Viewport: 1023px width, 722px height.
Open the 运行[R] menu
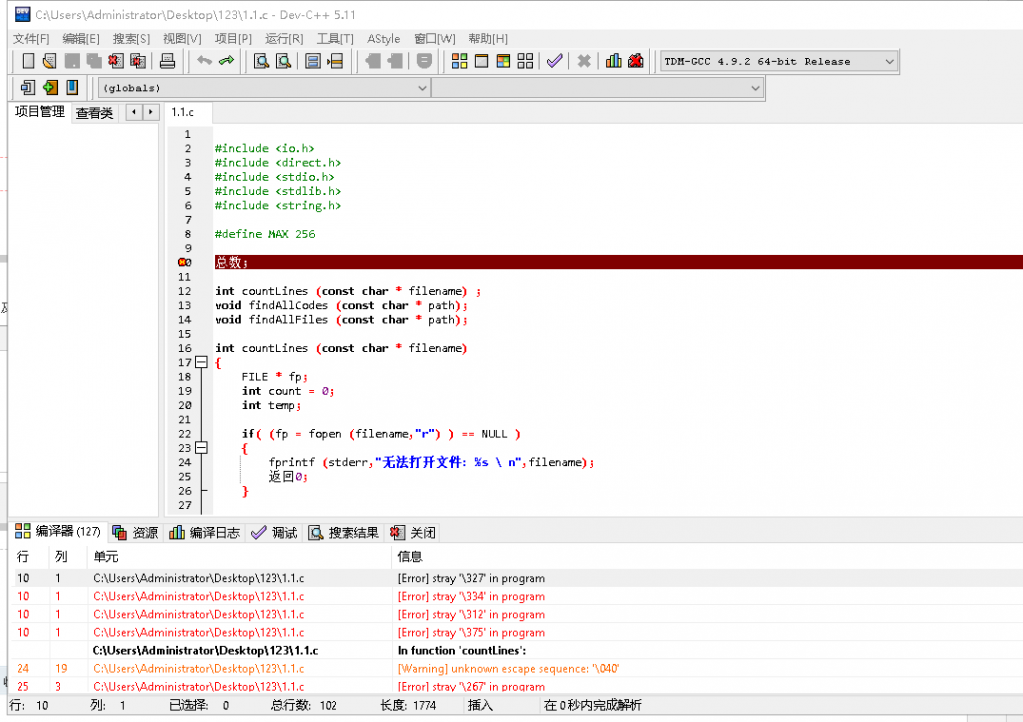[x=284, y=38]
